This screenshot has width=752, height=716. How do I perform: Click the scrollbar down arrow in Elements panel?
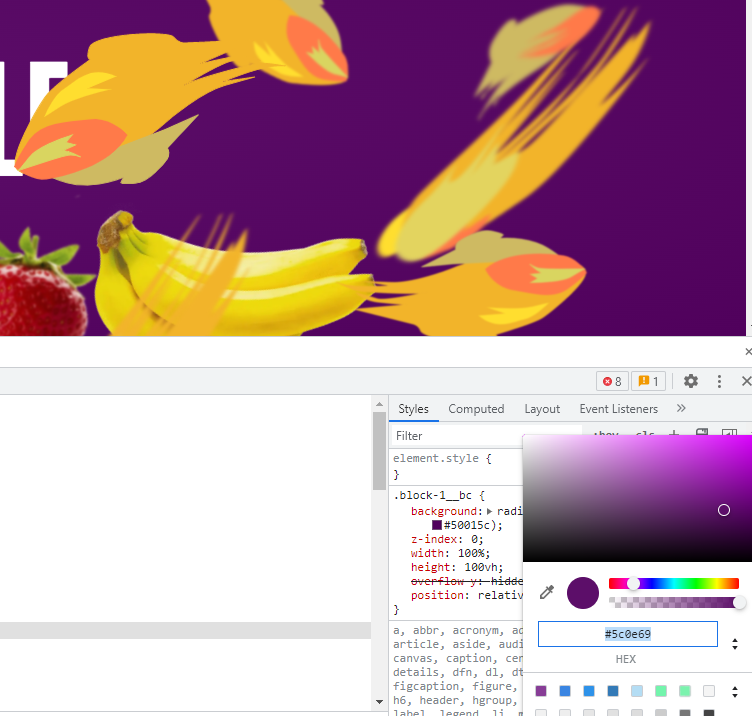[x=379, y=702]
